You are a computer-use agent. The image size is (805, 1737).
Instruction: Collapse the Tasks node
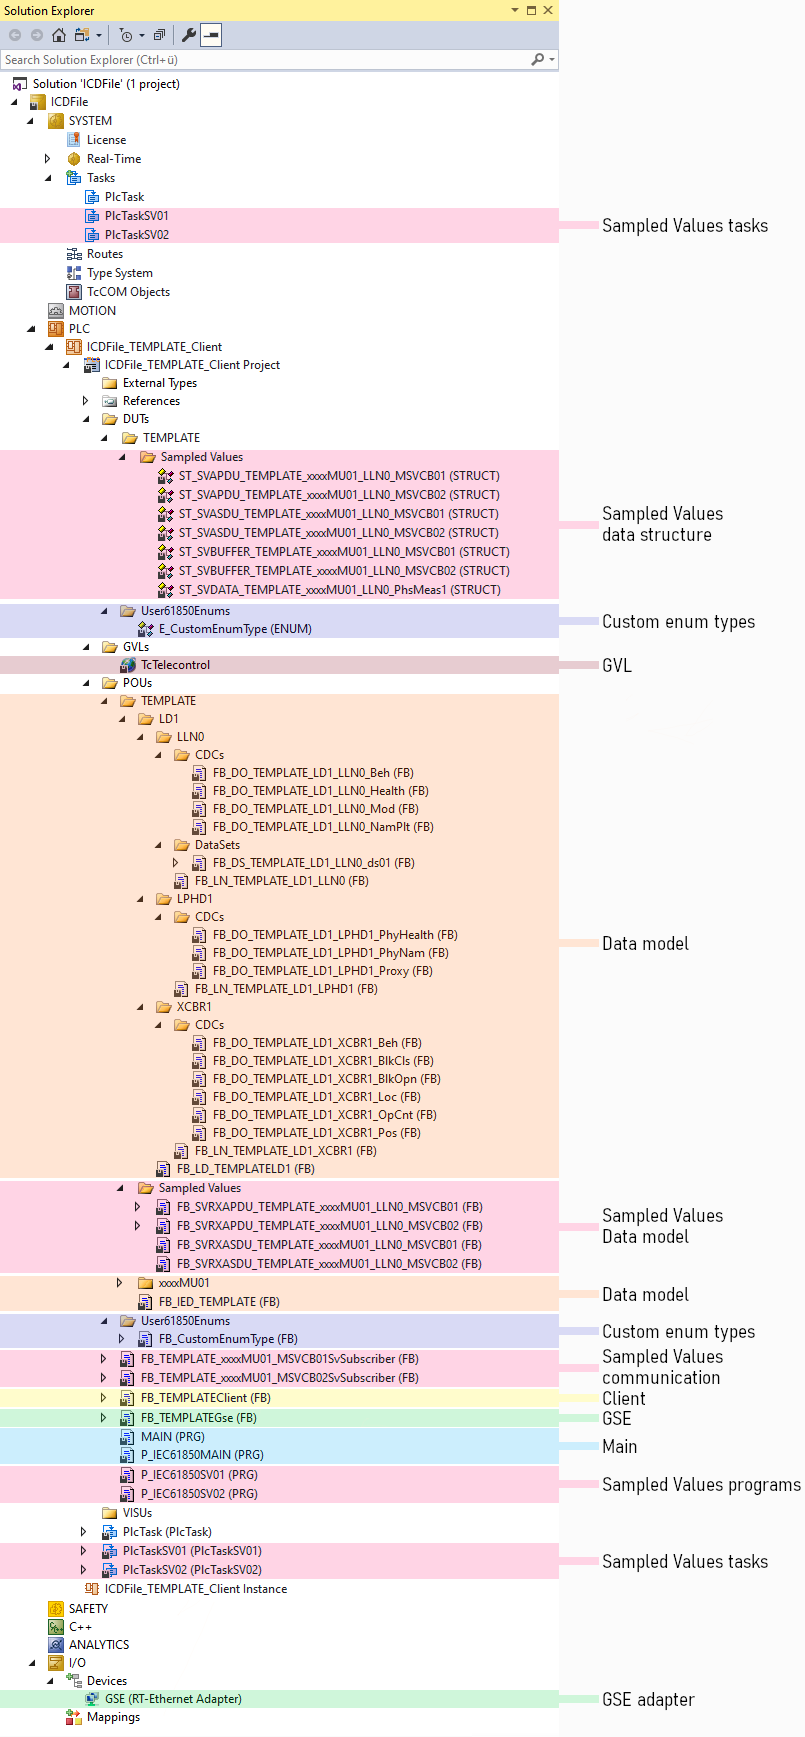49,178
